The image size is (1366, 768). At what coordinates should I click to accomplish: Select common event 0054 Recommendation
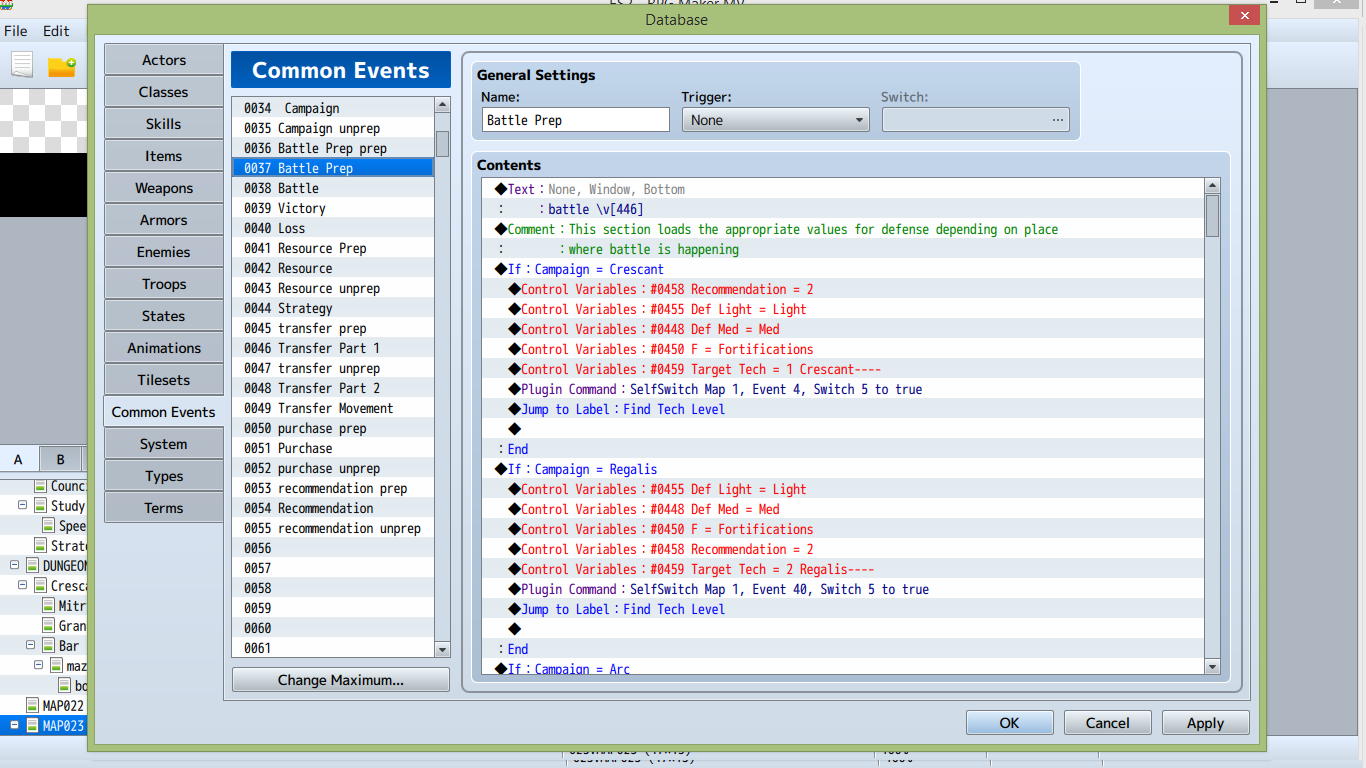pos(333,508)
